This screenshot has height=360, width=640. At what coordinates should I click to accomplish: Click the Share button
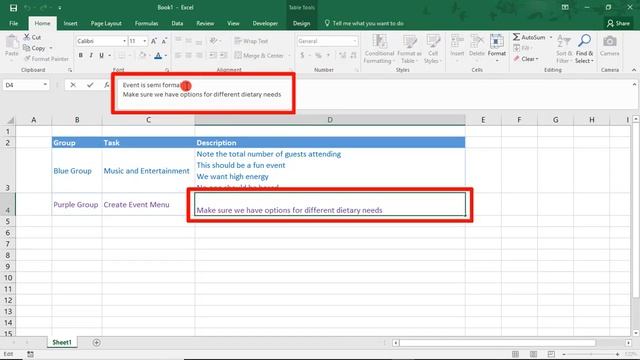(618, 23)
